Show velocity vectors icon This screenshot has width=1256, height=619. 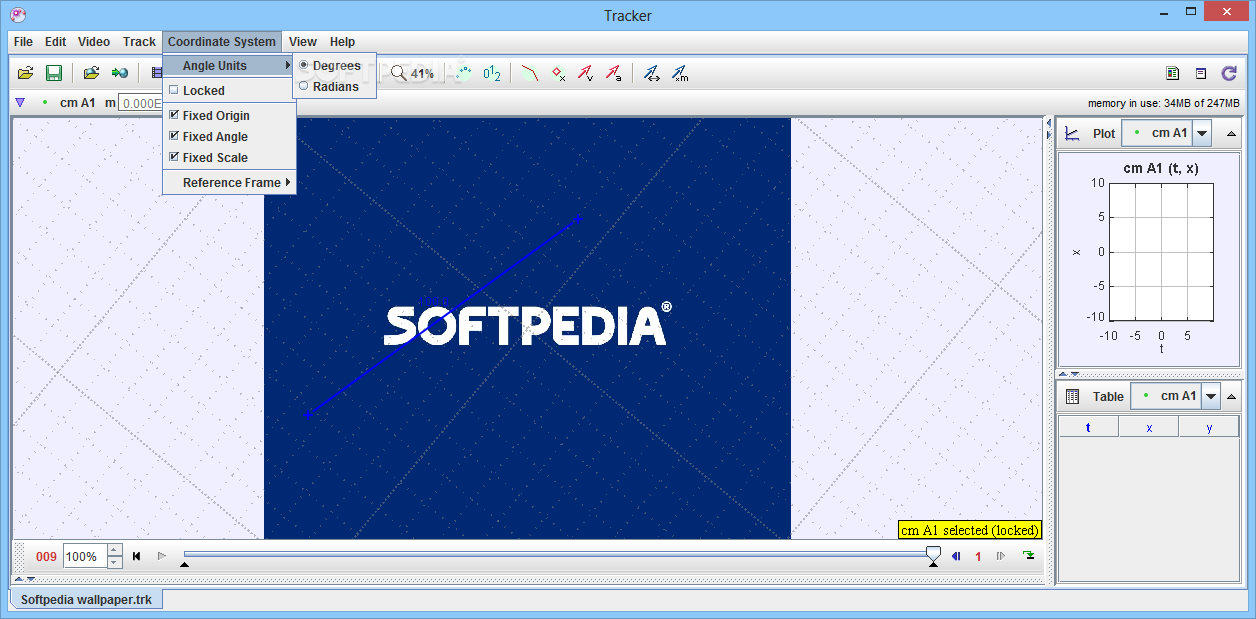pos(586,73)
